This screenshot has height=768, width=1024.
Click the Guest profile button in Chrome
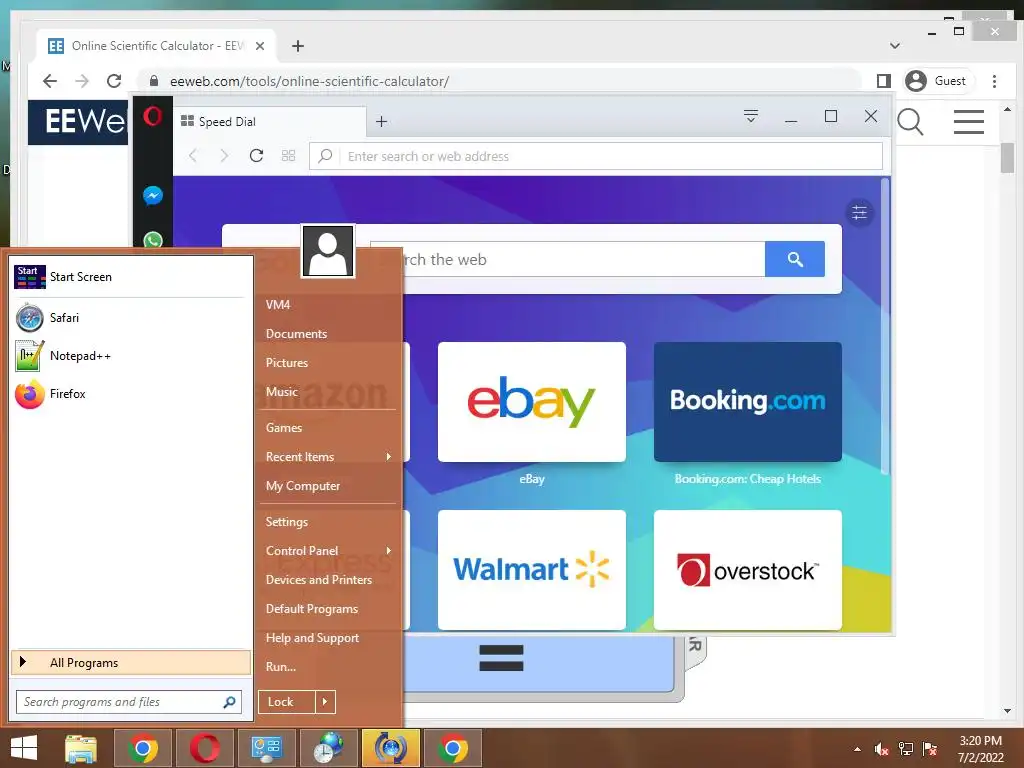pos(938,81)
